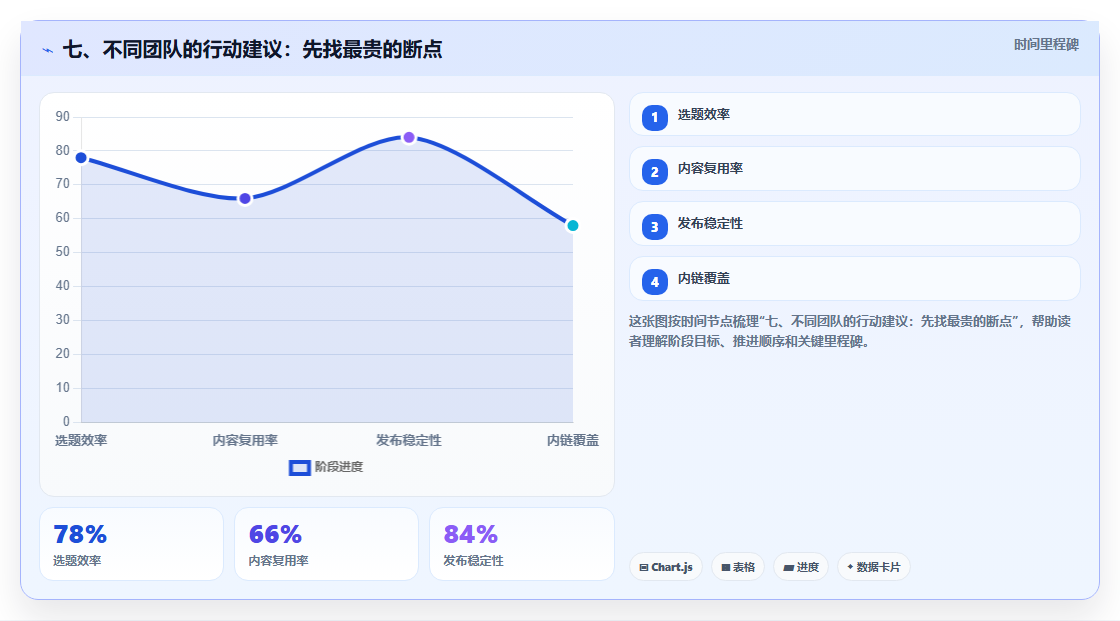Click the section title 七、不同团队的行动建议
This screenshot has height=621, width=1120.
click(252, 49)
